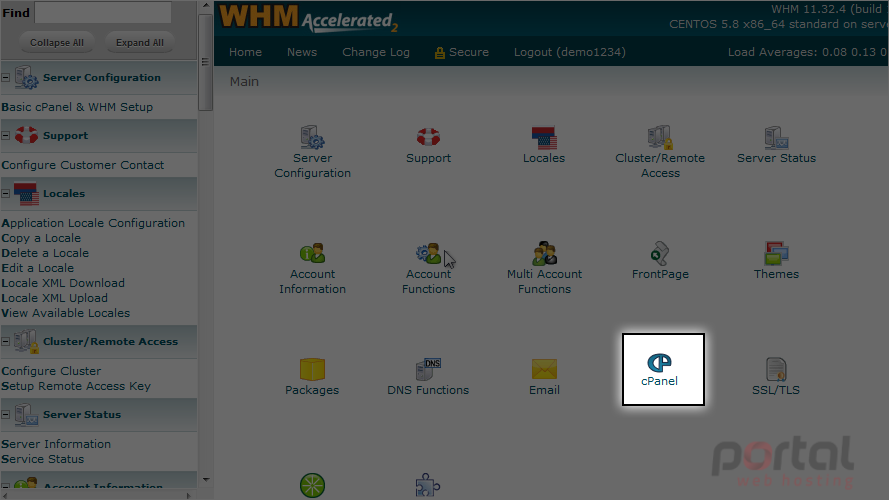Click the Locales flag sidebar icon
889x500 pixels.
(26, 193)
